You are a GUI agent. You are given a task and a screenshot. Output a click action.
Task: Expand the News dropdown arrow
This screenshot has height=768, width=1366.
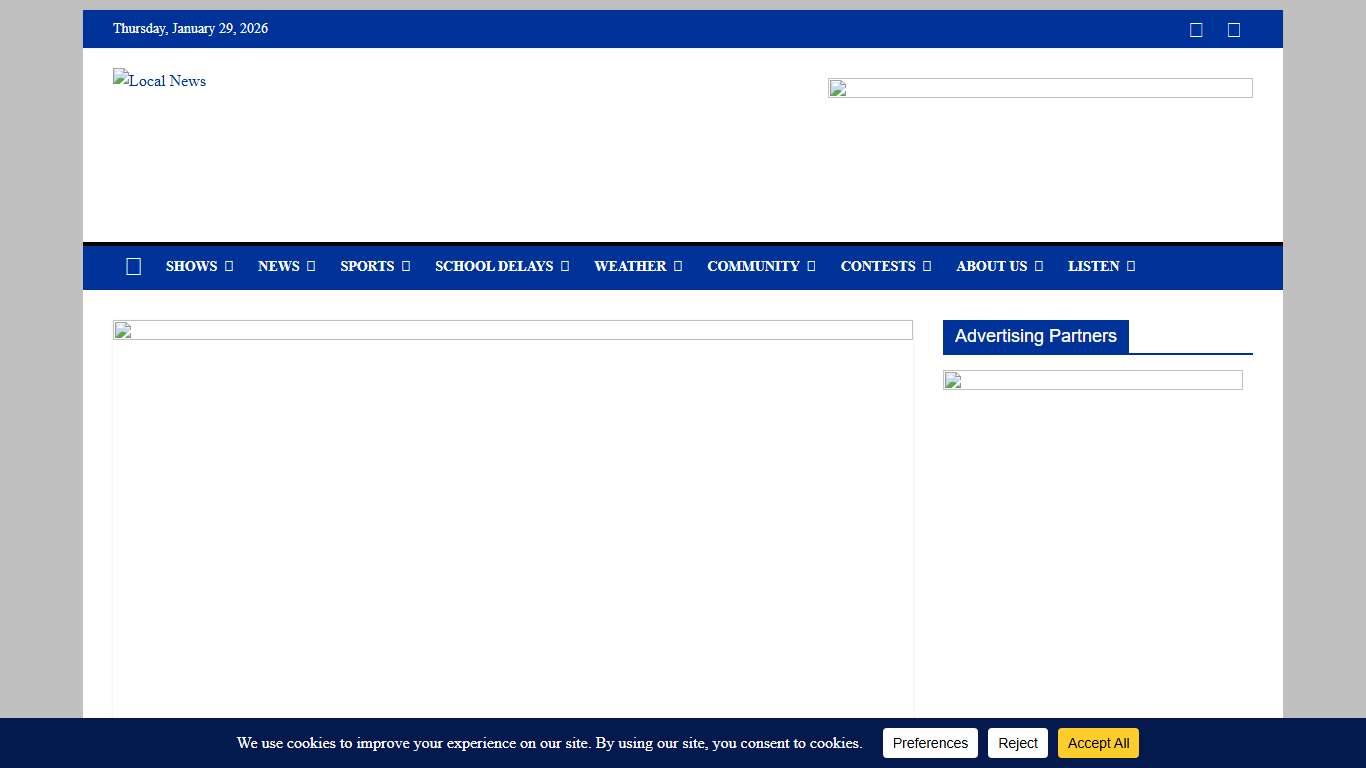click(x=311, y=267)
